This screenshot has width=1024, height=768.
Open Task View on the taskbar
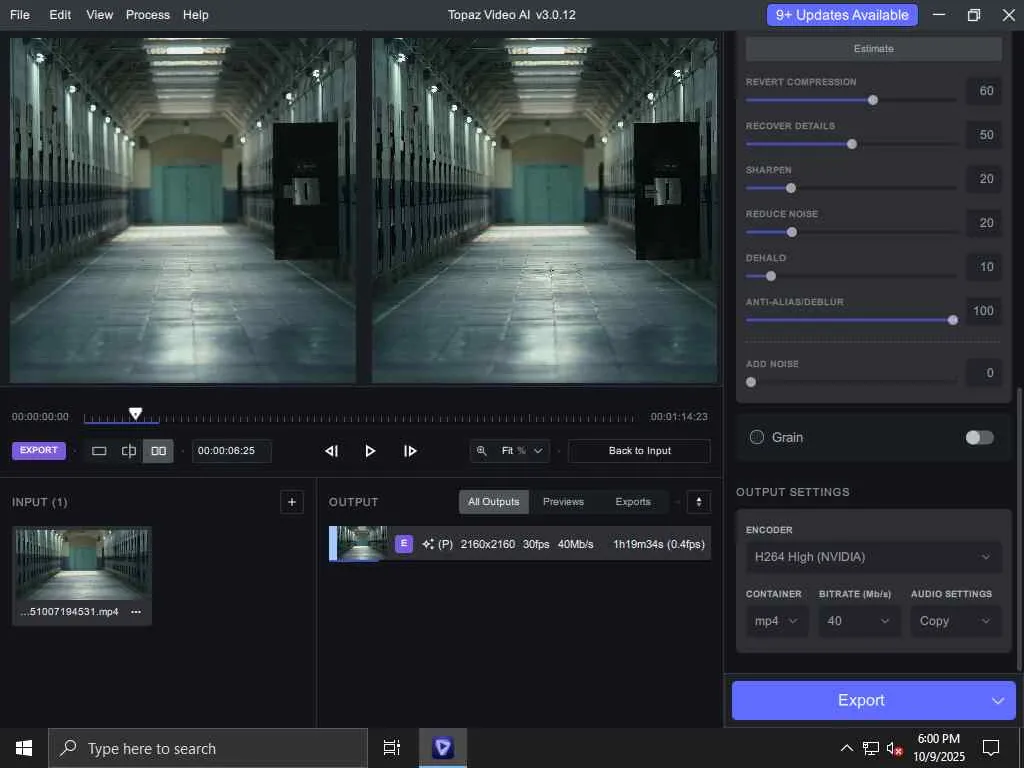click(392, 748)
